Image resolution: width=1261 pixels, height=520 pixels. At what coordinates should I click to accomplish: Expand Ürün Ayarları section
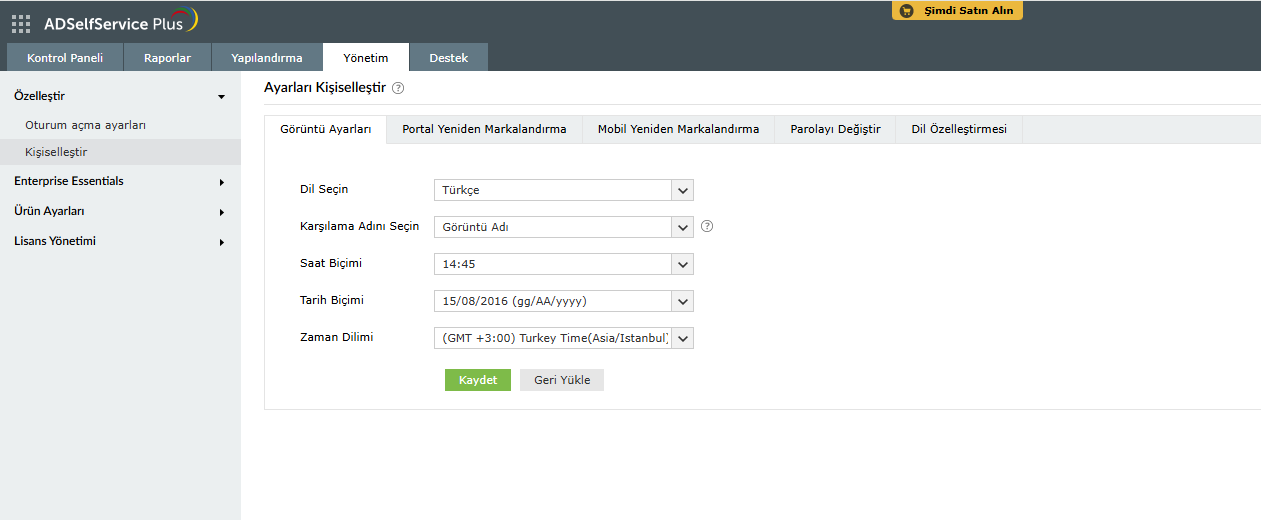pyautogui.click(x=120, y=211)
